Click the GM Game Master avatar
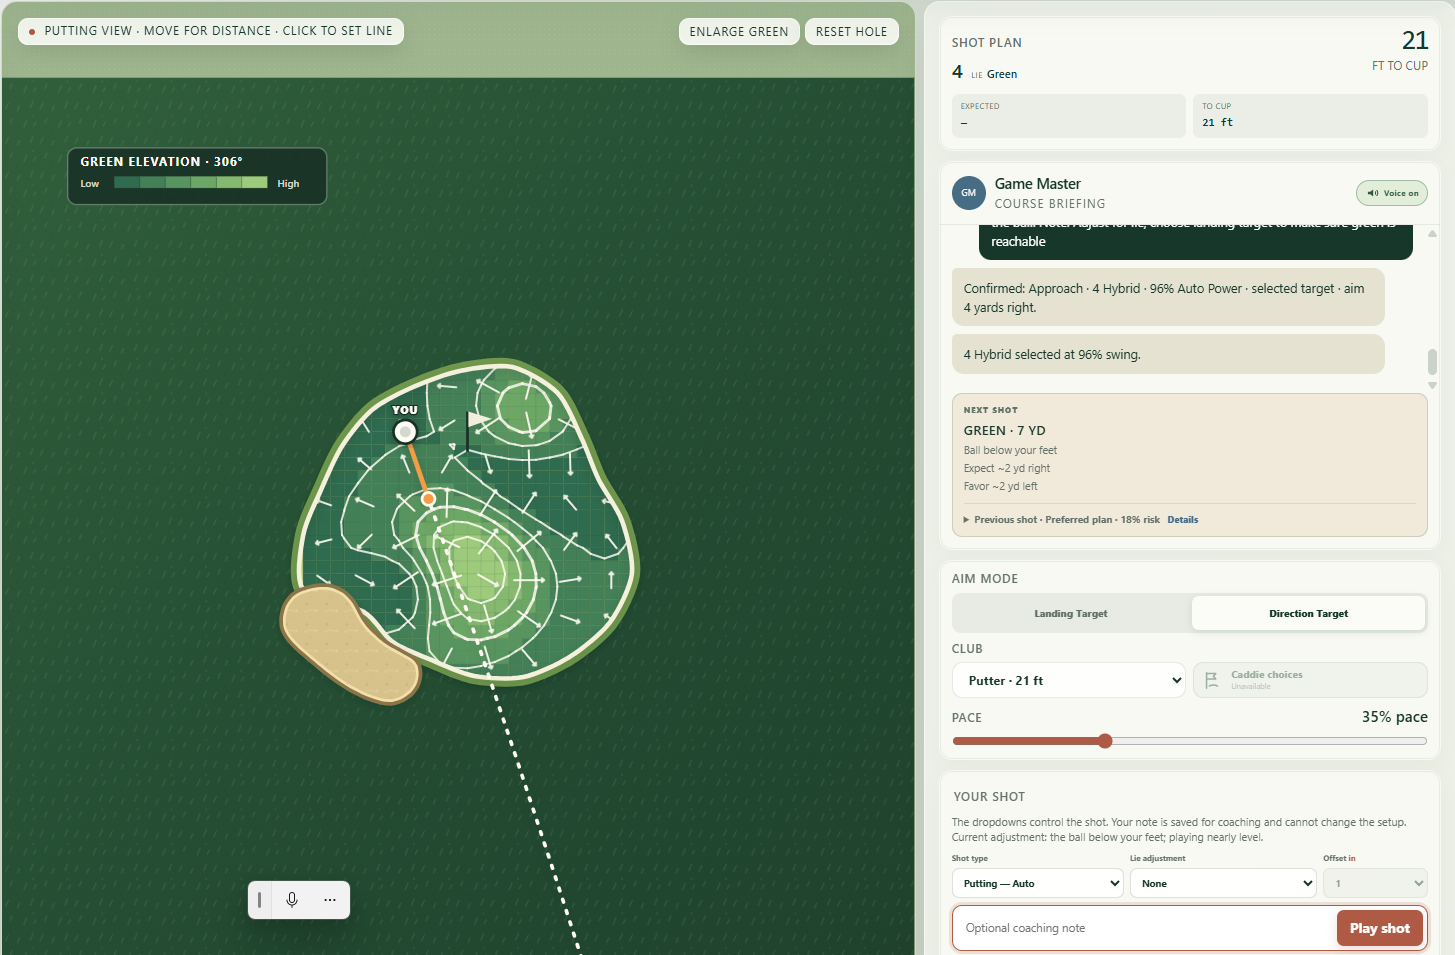This screenshot has height=955, width=1455. coord(968,193)
